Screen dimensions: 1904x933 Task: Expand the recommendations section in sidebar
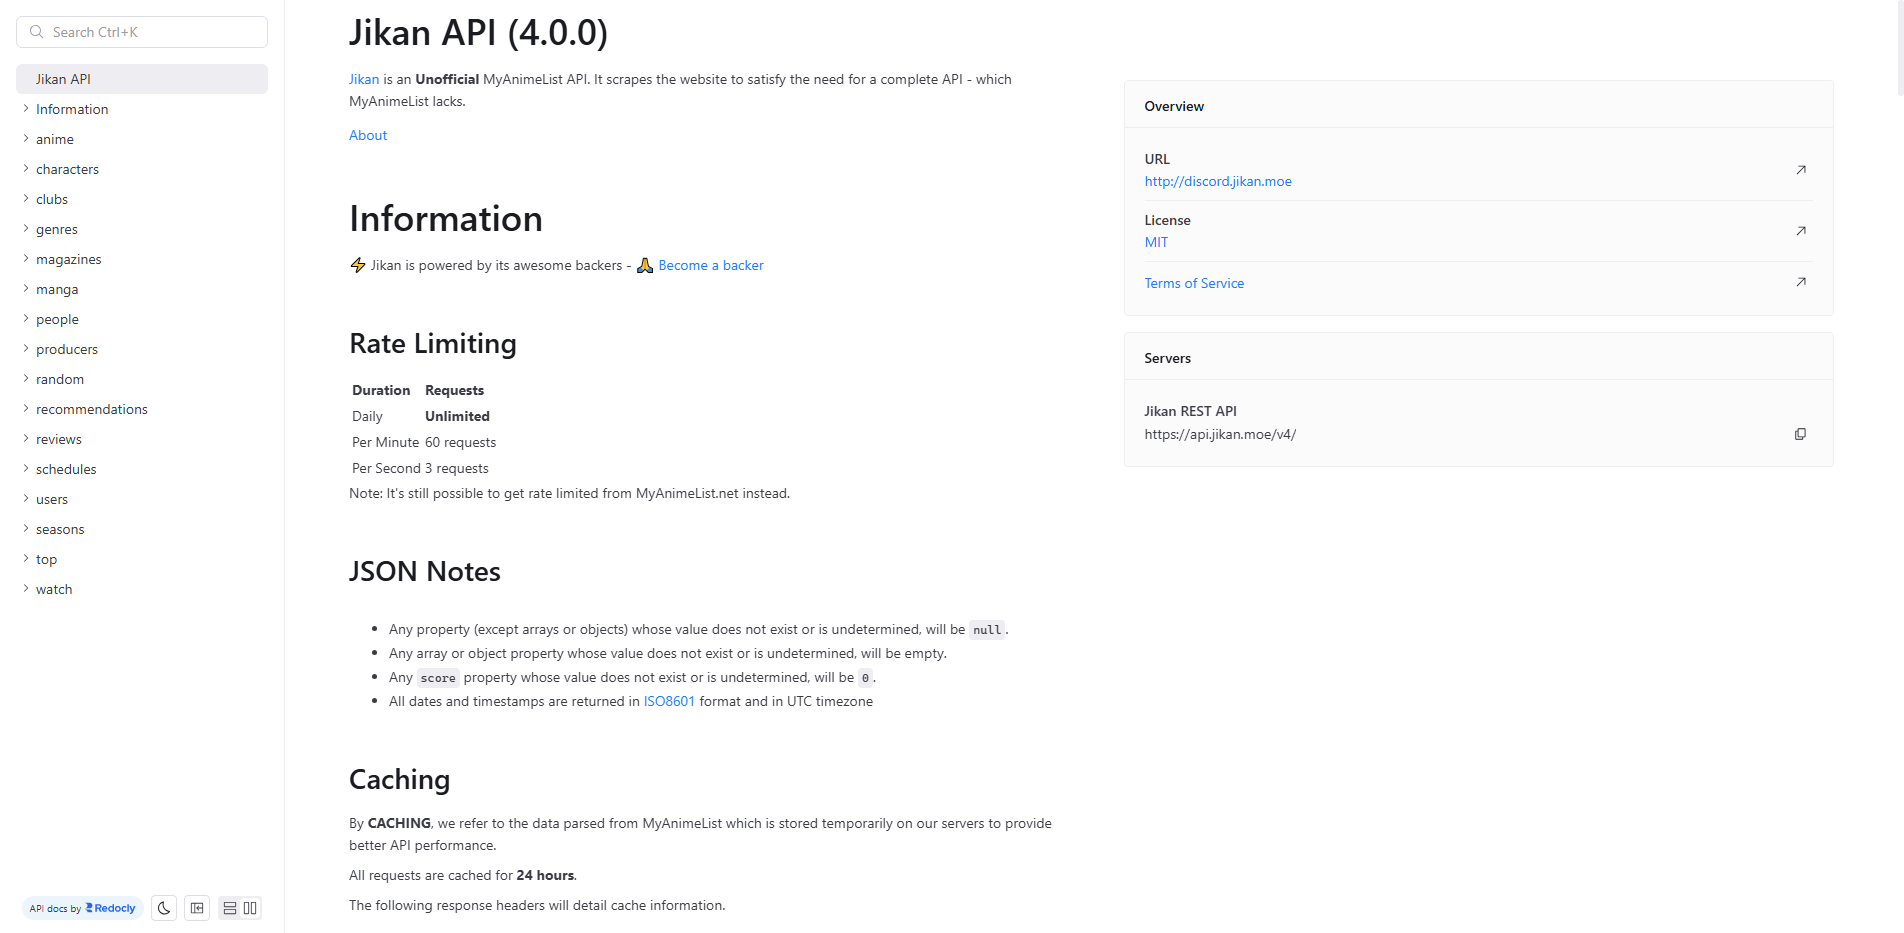click(x=91, y=409)
